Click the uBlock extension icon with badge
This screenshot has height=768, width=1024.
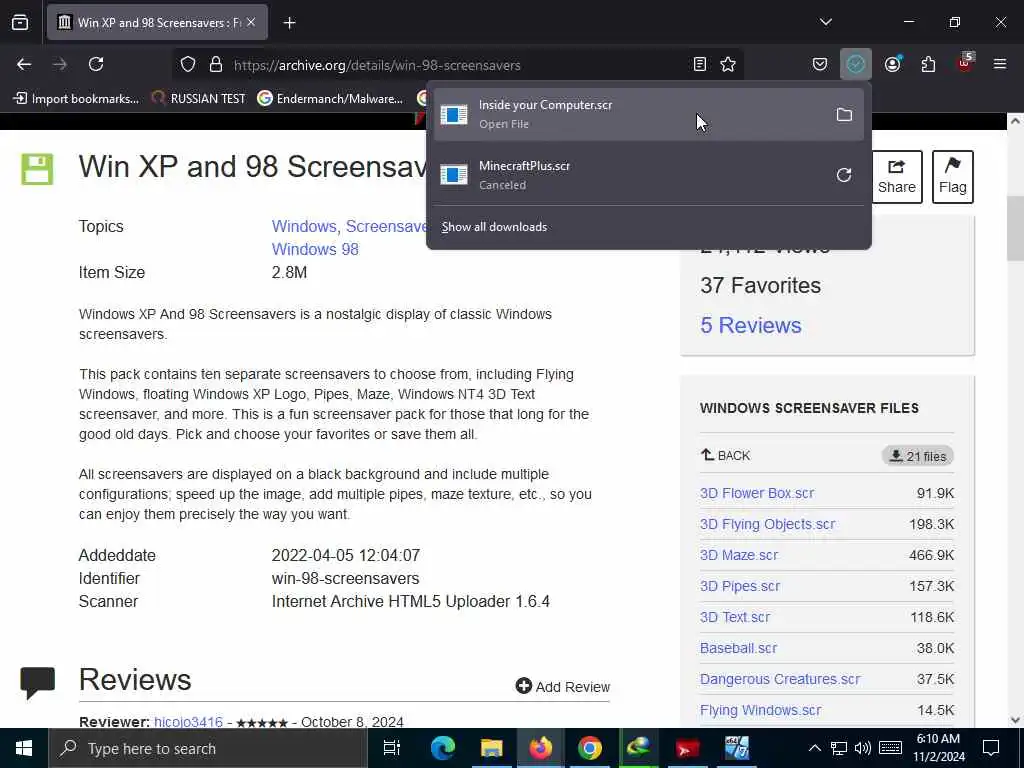pyautogui.click(x=965, y=63)
